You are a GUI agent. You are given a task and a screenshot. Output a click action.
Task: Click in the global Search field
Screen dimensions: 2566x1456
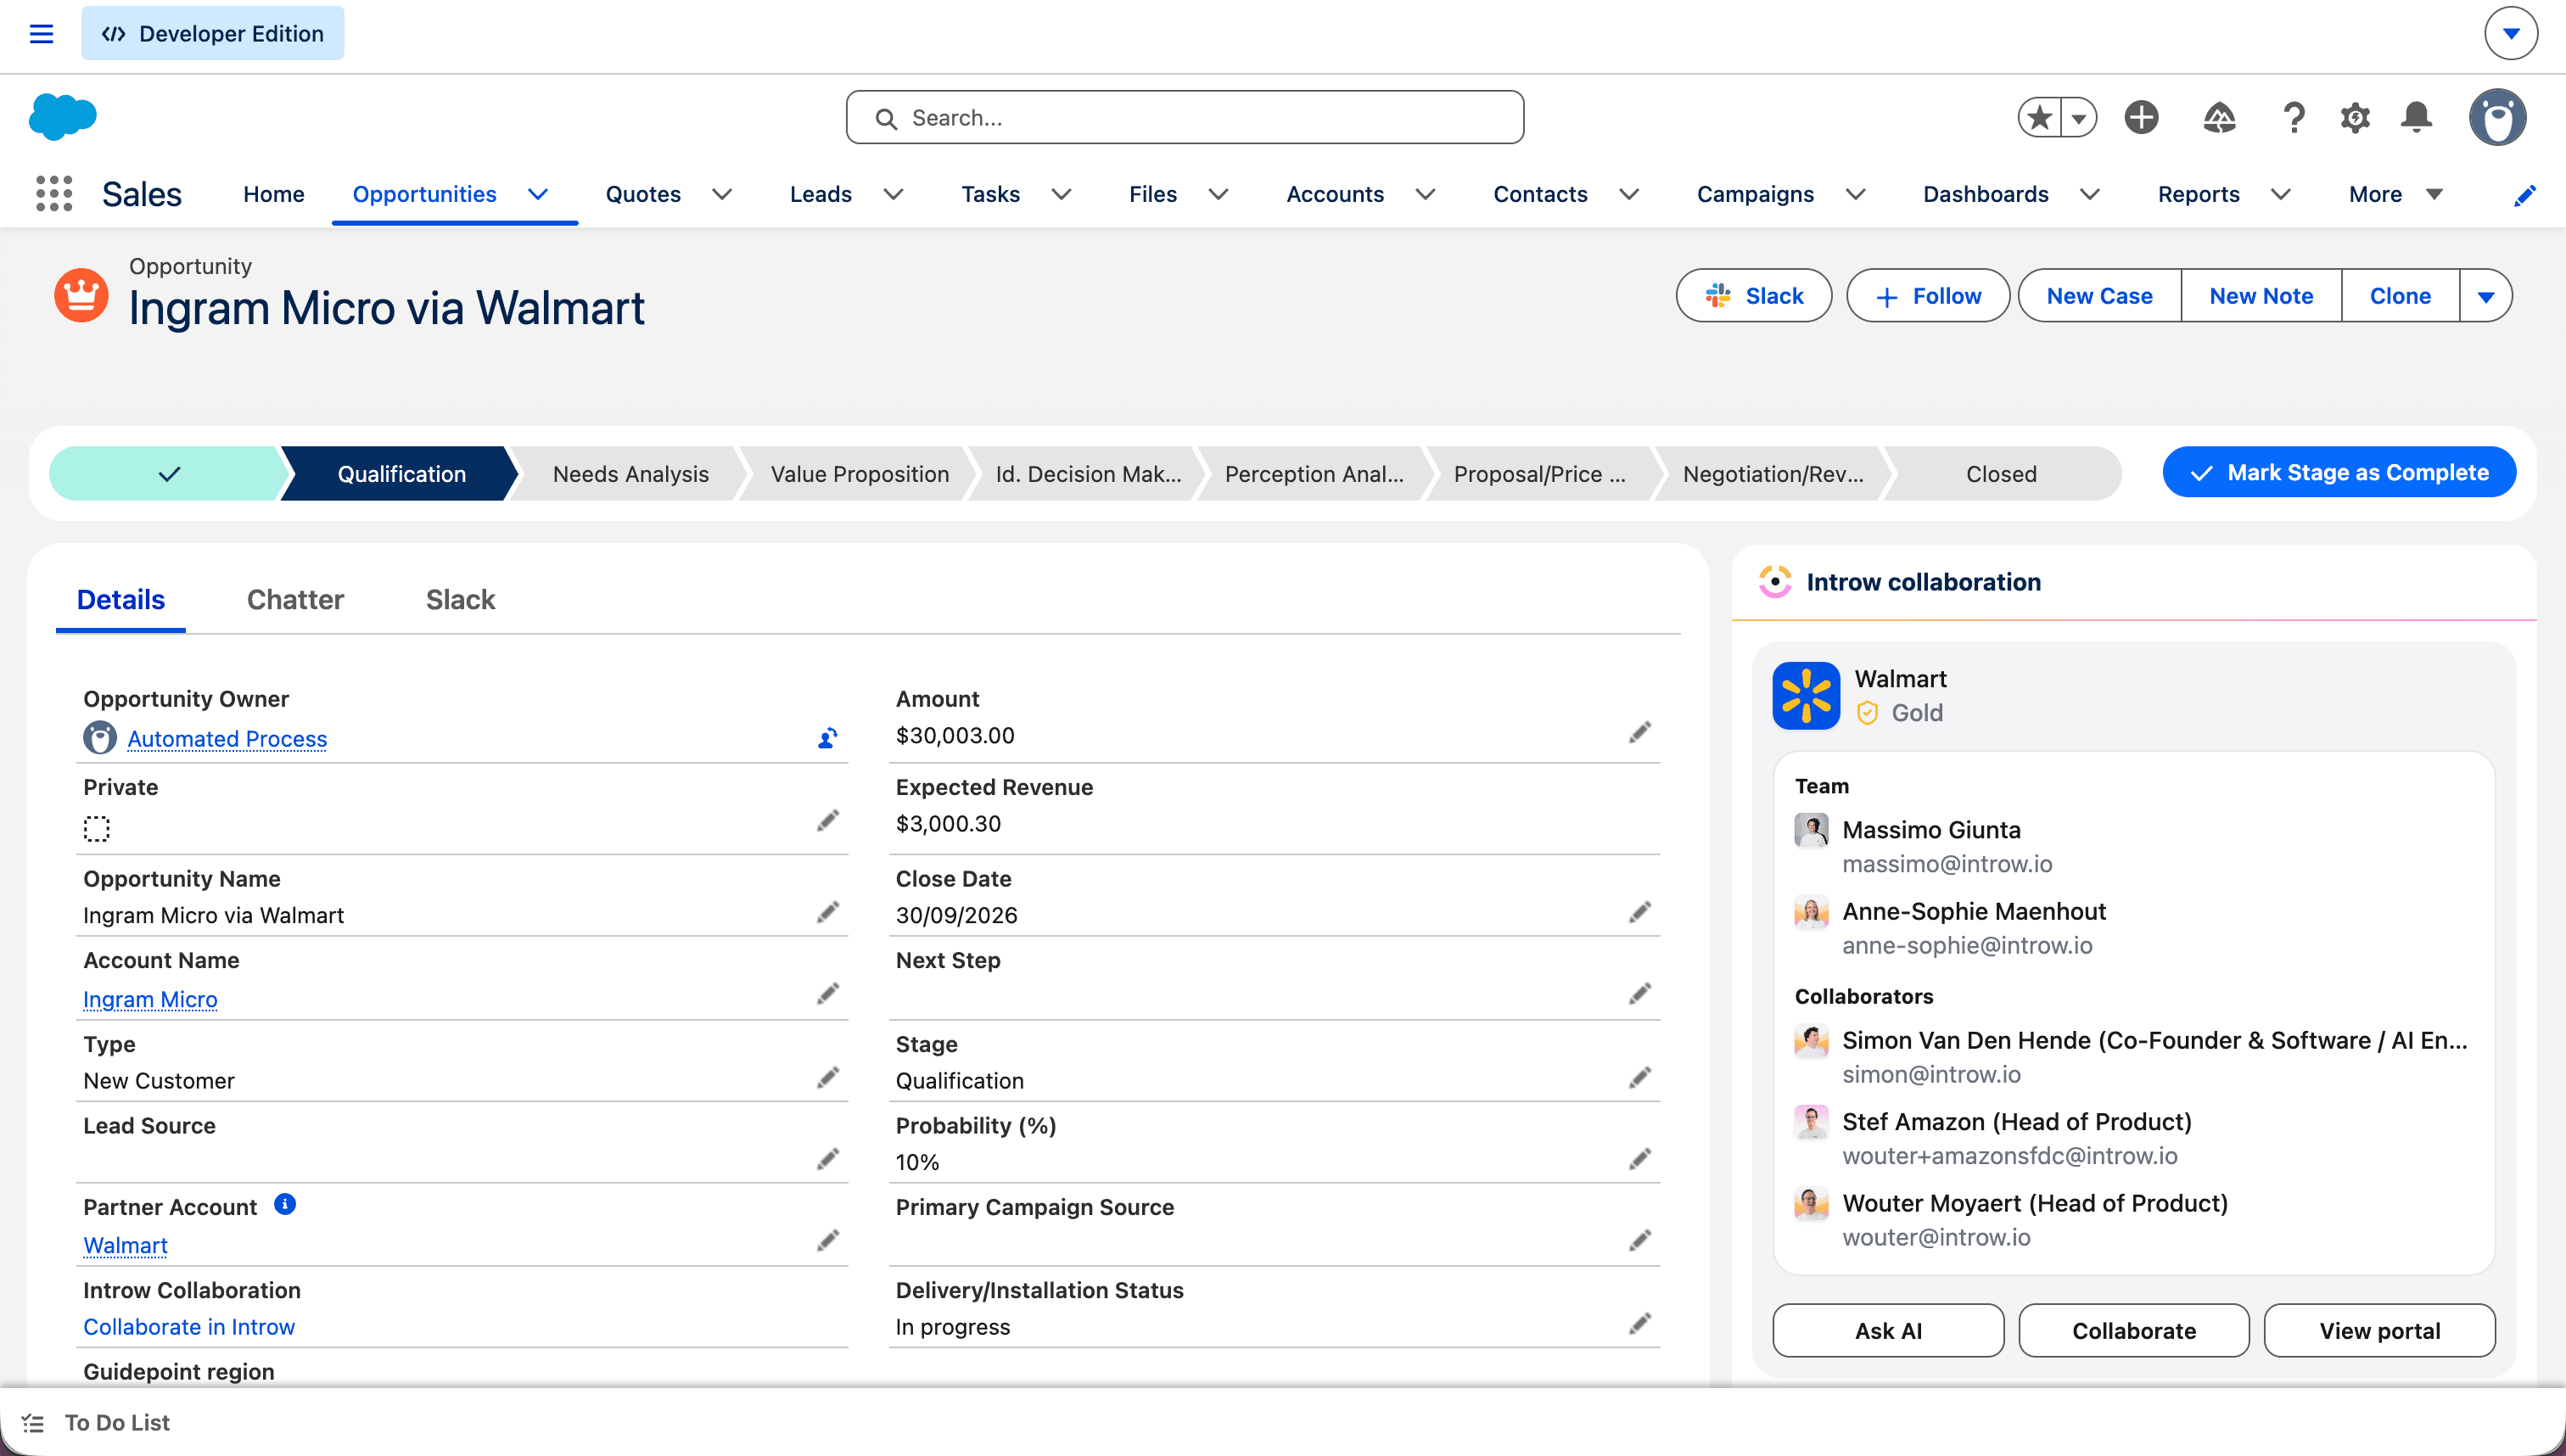pyautogui.click(x=1185, y=118)
